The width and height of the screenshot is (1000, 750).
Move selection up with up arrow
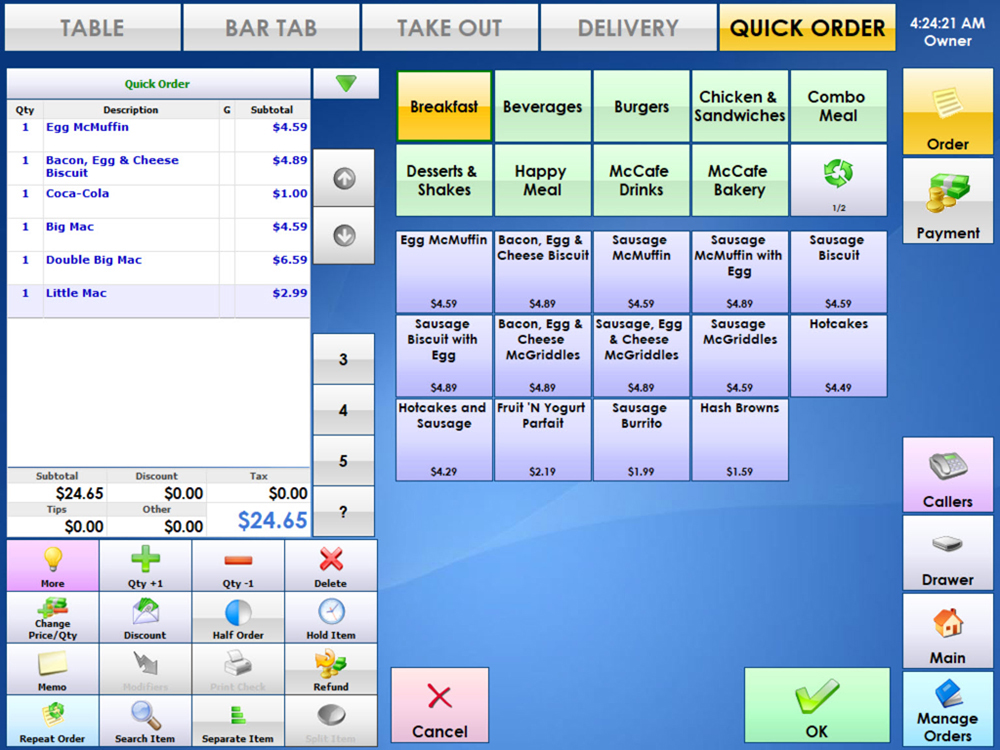[344, 179]
